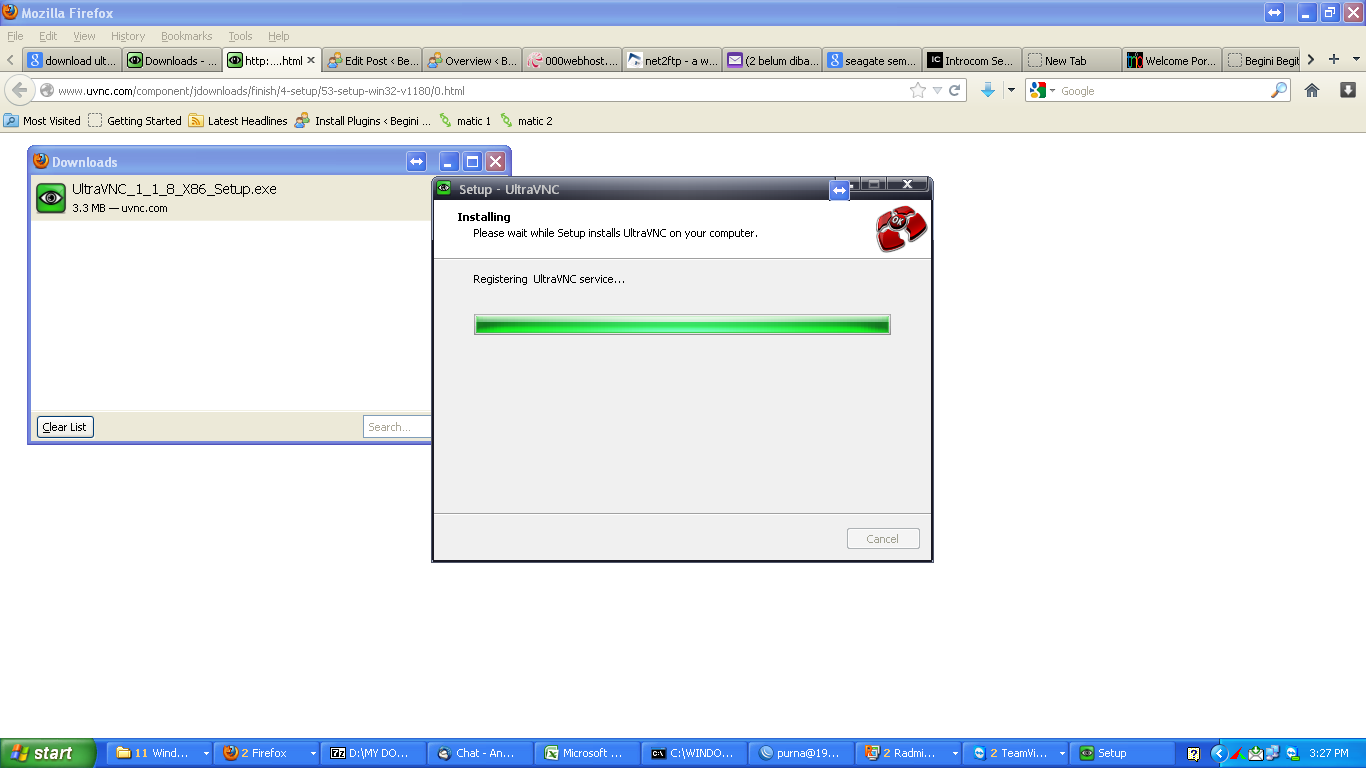Click the Downloads window Search field
This screenshot has width=1366, height=768.
[x=398, y=427]
